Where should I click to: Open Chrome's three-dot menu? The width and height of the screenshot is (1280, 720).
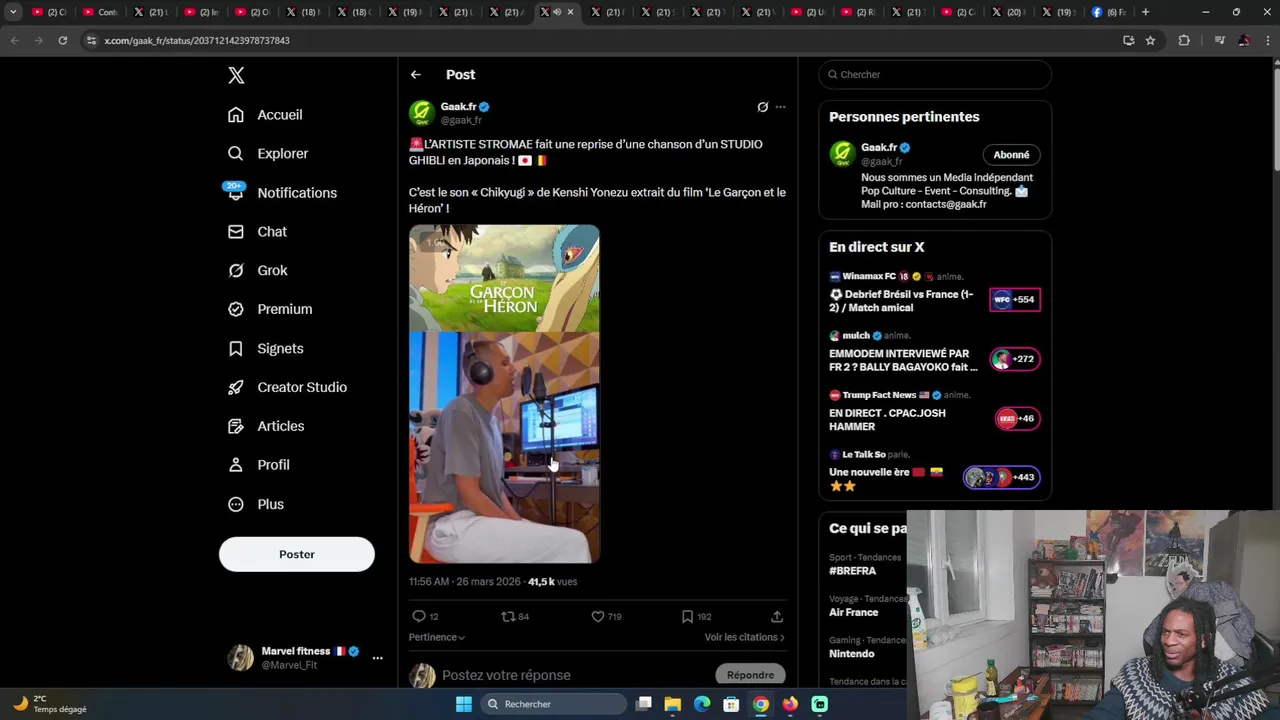coord(1267,41)
